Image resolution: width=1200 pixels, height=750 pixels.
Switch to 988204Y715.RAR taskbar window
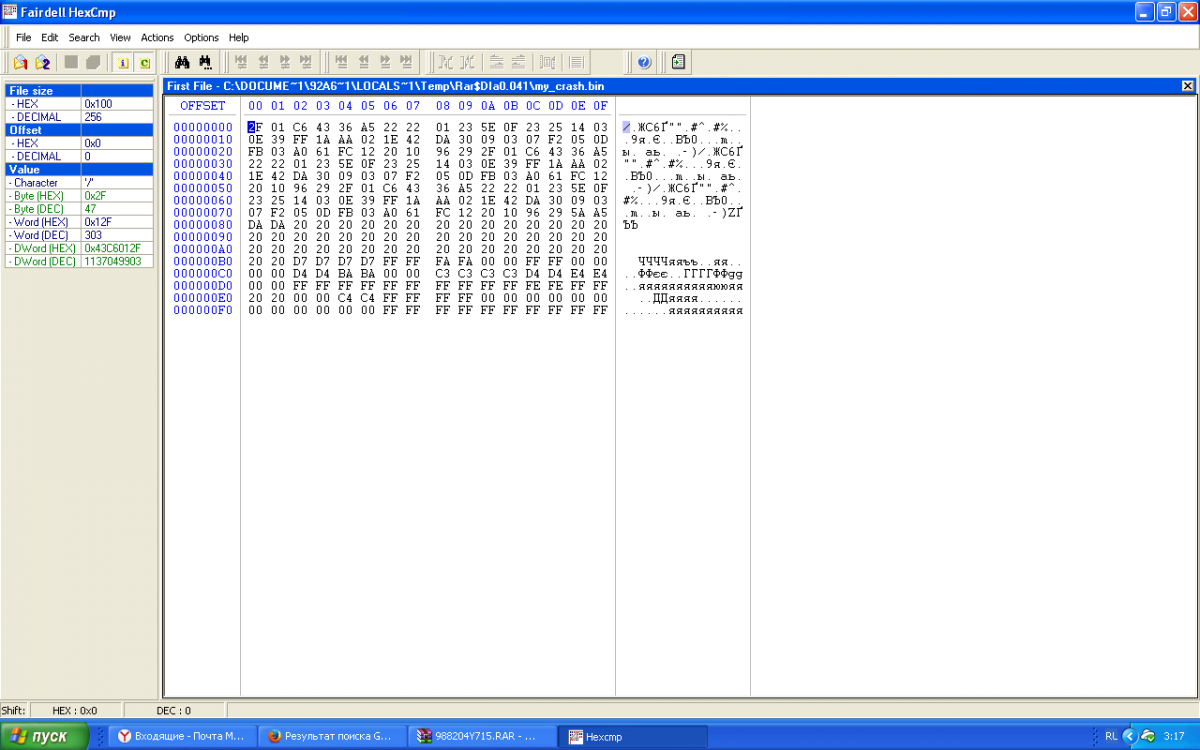click(481, 737)
